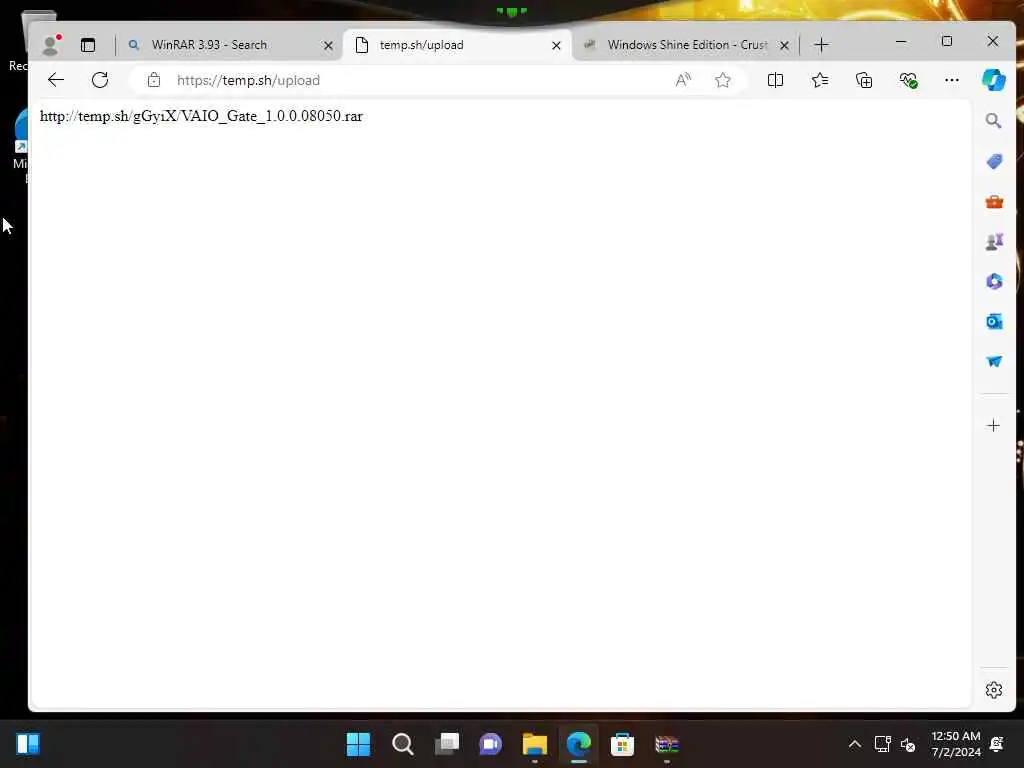Refresh the temp.sh upload page
This screenshot has height=768, width=1024.
[x=100, y=80]
